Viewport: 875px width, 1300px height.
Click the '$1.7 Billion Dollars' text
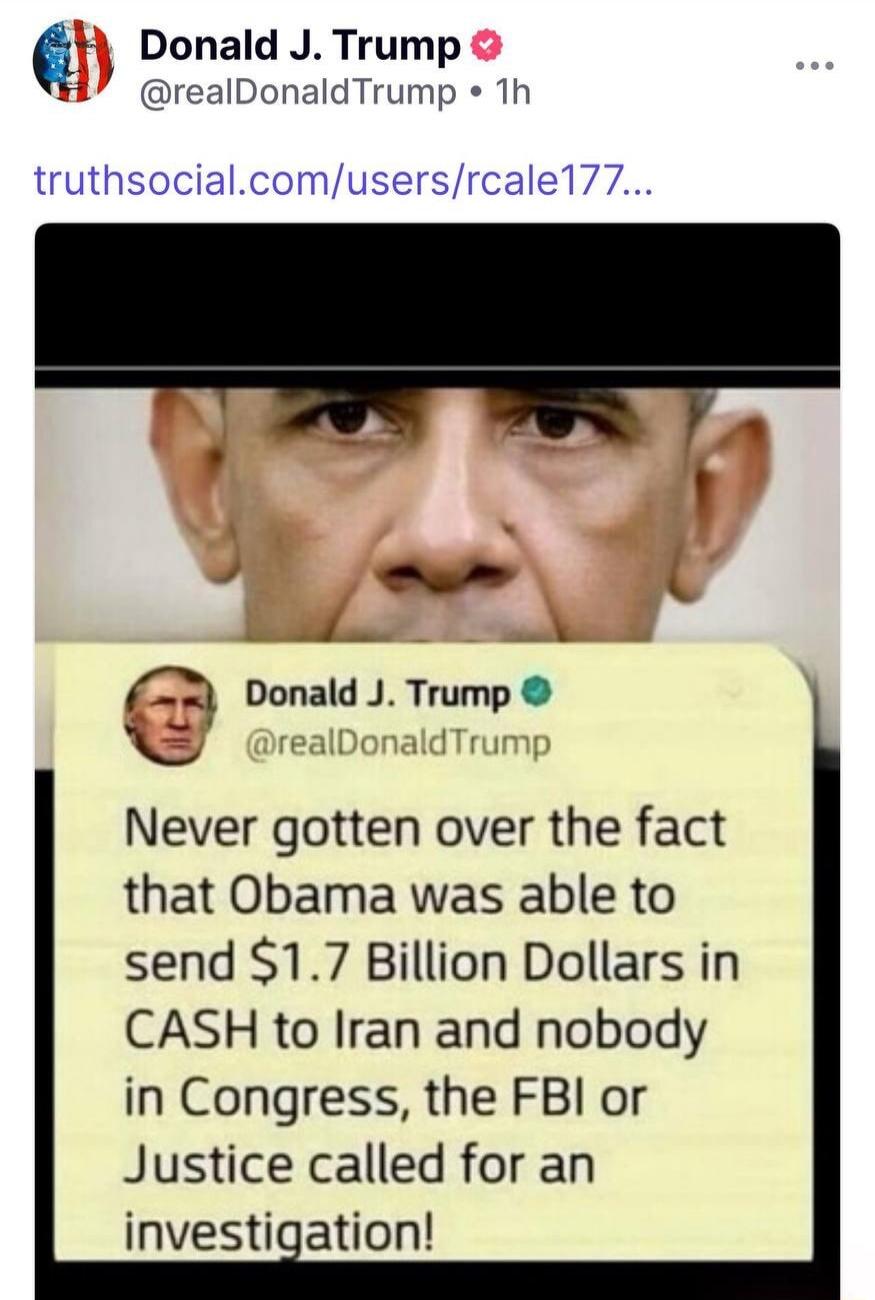[x=463, y=962]
